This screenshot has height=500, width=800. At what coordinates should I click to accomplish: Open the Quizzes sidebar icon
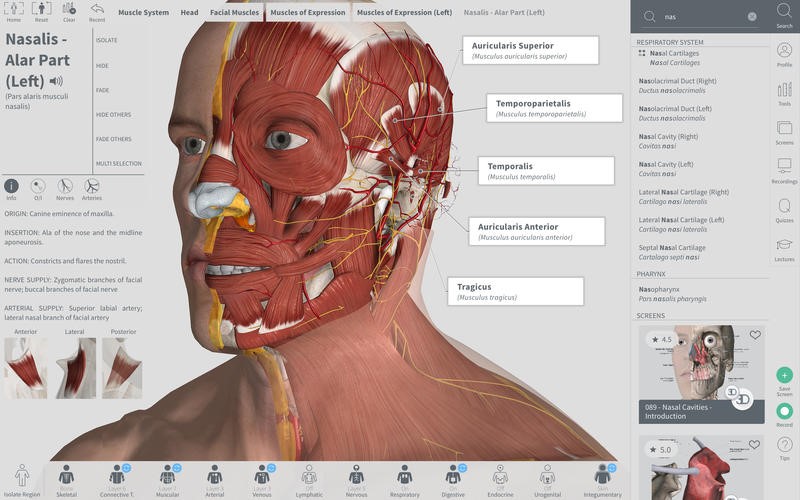tap(784, 208)
